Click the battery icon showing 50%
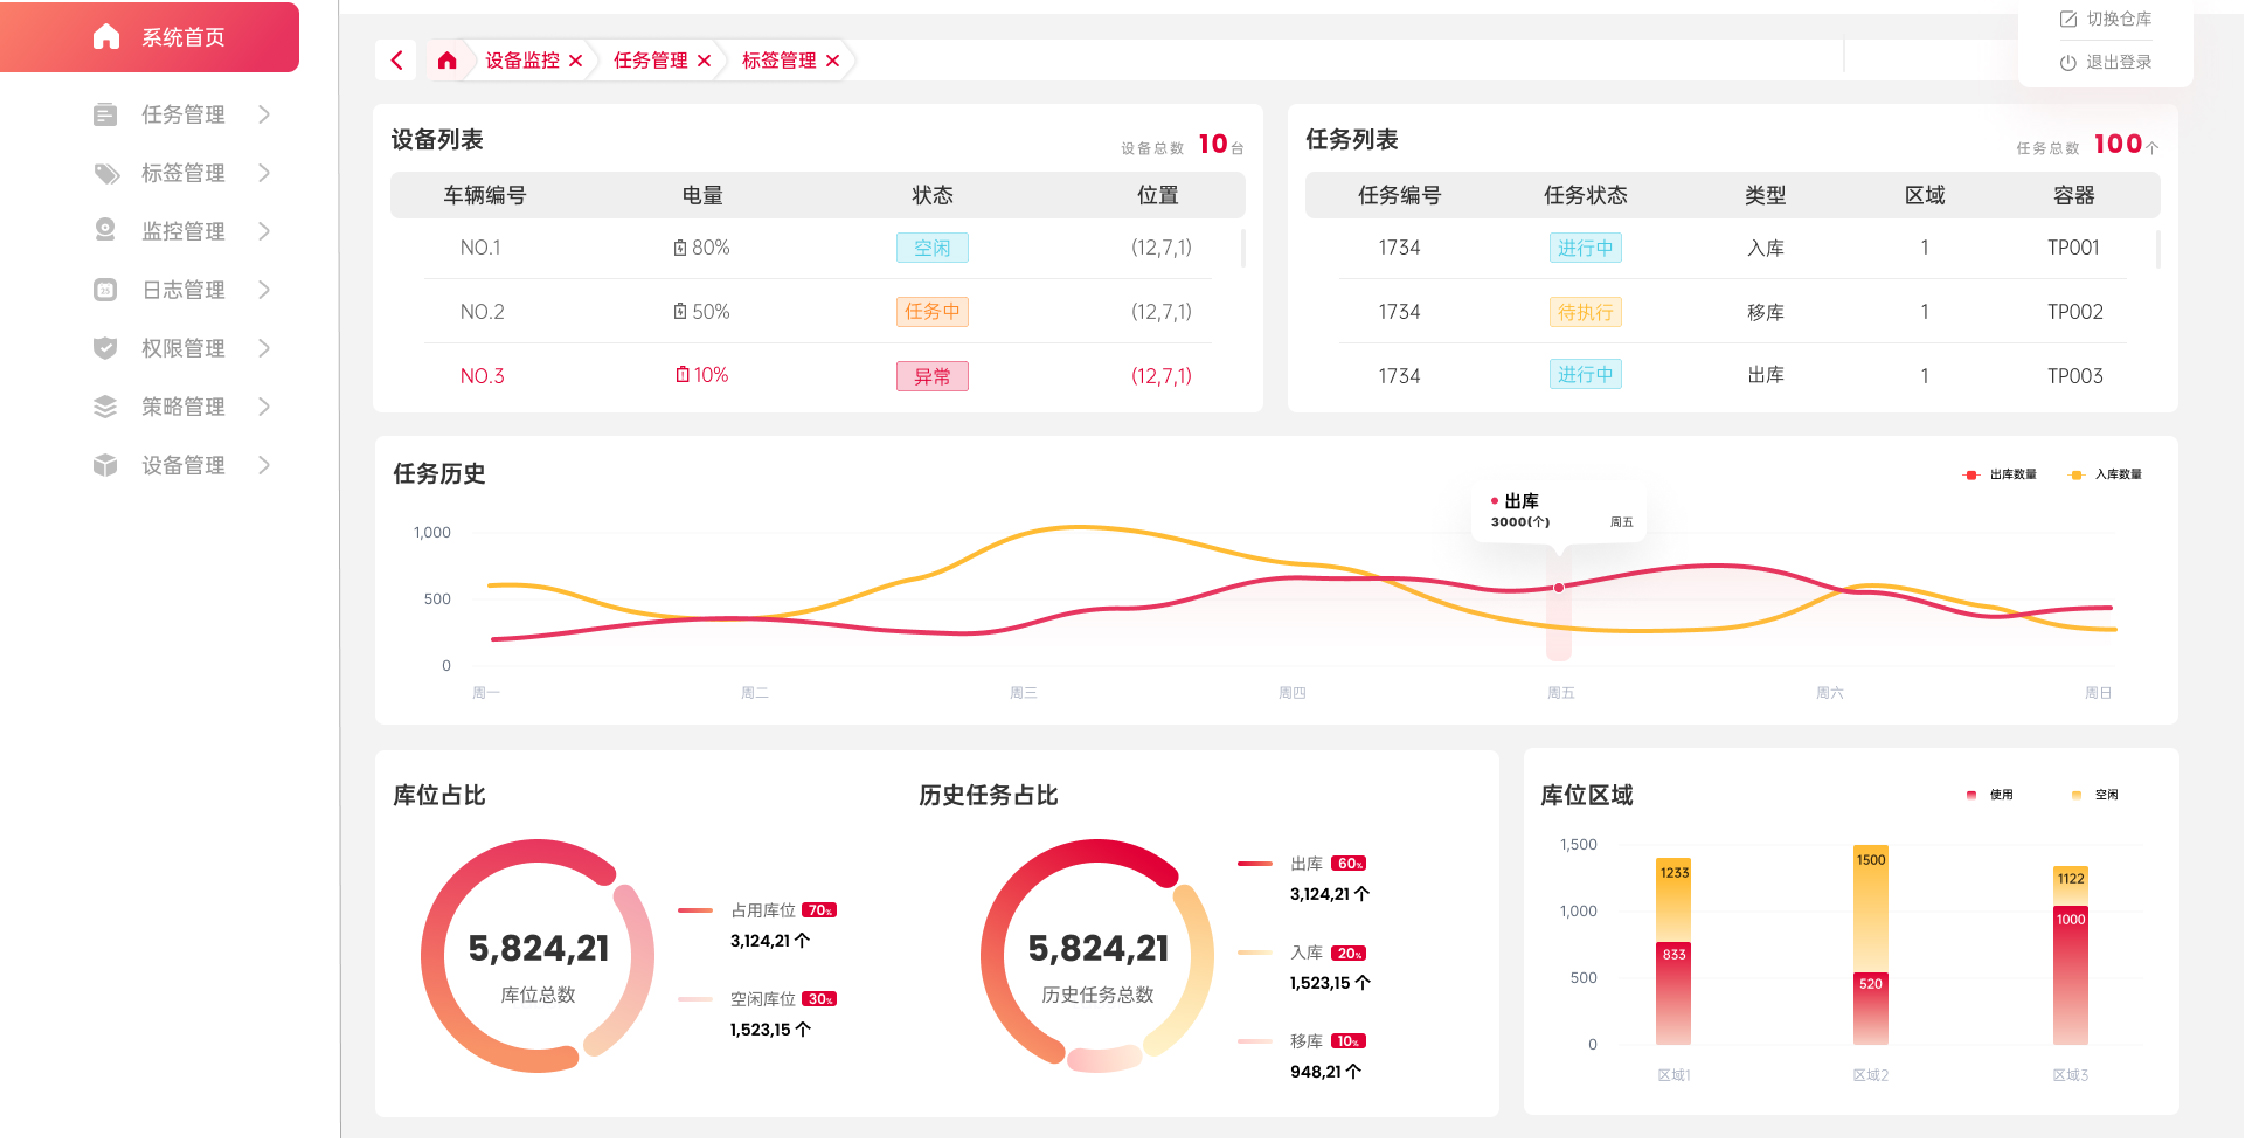The width and height of the screenshot is (2244, 1138). tap(680, 312)
